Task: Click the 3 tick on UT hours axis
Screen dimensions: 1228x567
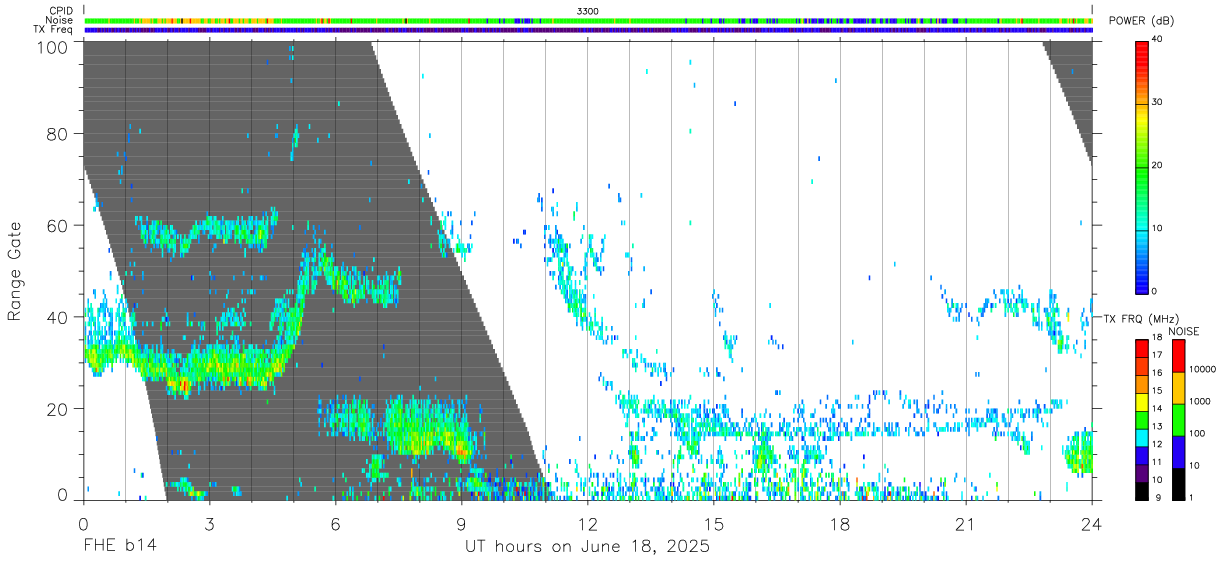Action: [209, 524]
